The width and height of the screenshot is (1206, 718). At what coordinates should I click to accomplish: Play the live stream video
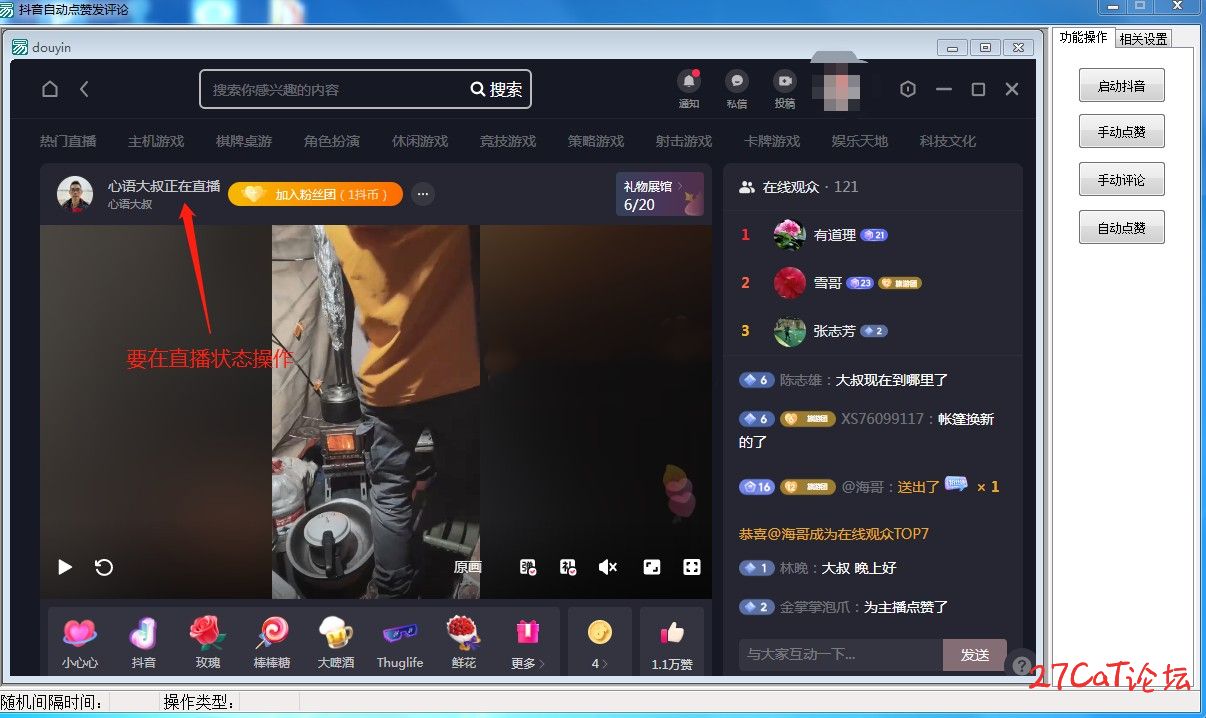point(65,567)
